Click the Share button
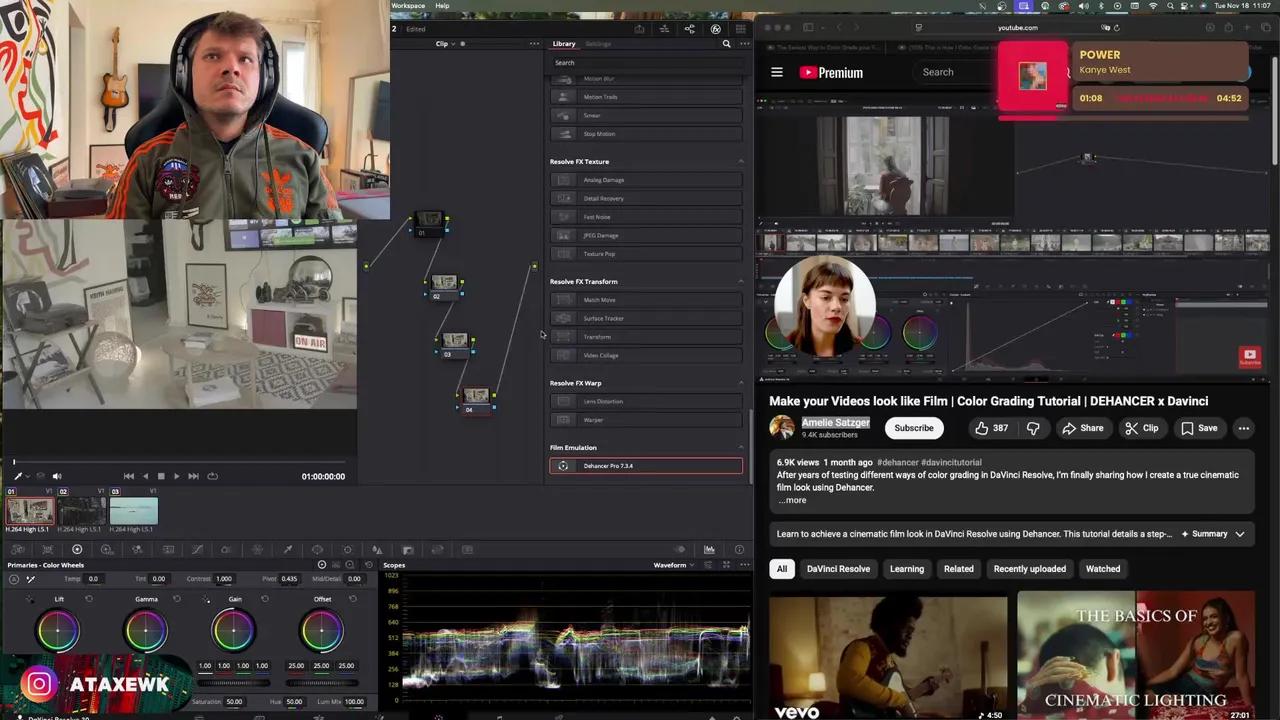Screen dimensions: 1280x720 (1083, 428)
